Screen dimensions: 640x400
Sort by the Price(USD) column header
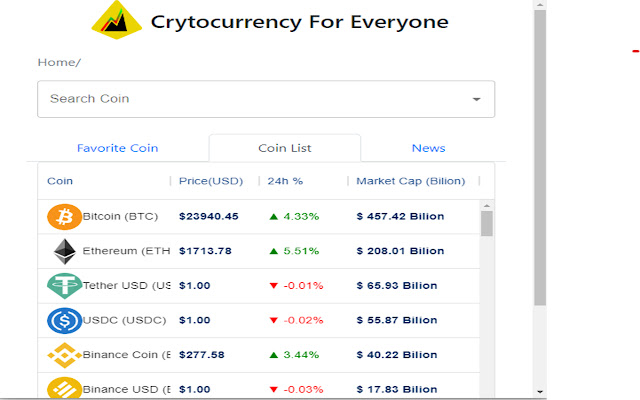click(211, 181)
